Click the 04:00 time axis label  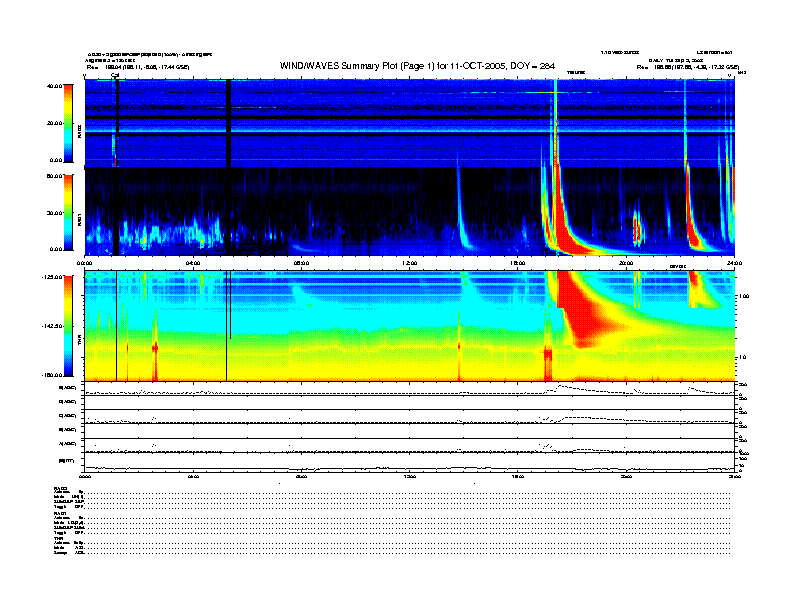[x=193, y=263]
